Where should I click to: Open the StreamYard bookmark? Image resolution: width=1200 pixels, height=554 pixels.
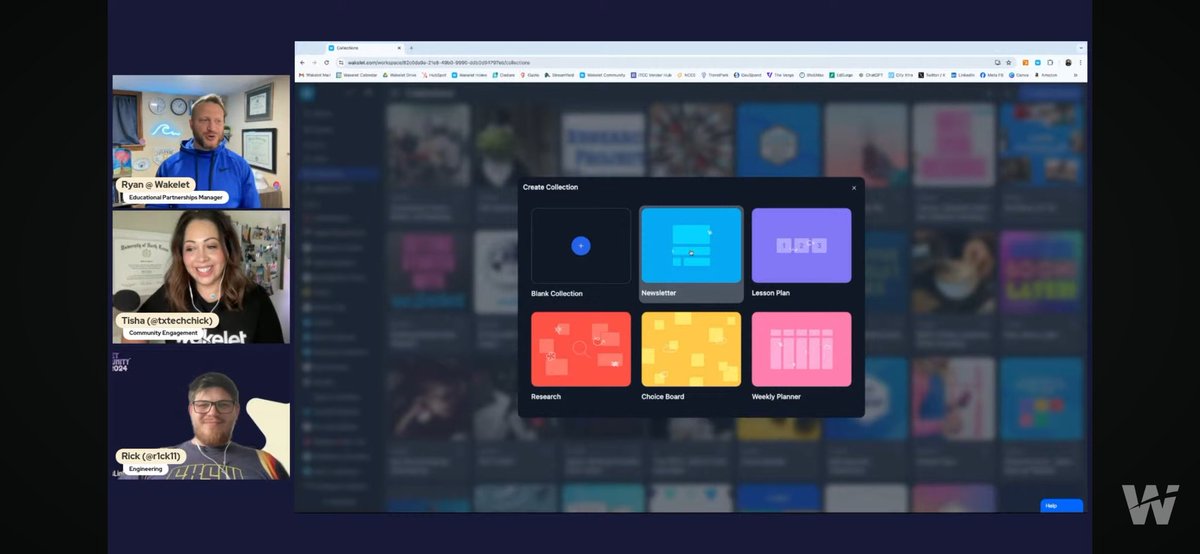tap(559, 75)
